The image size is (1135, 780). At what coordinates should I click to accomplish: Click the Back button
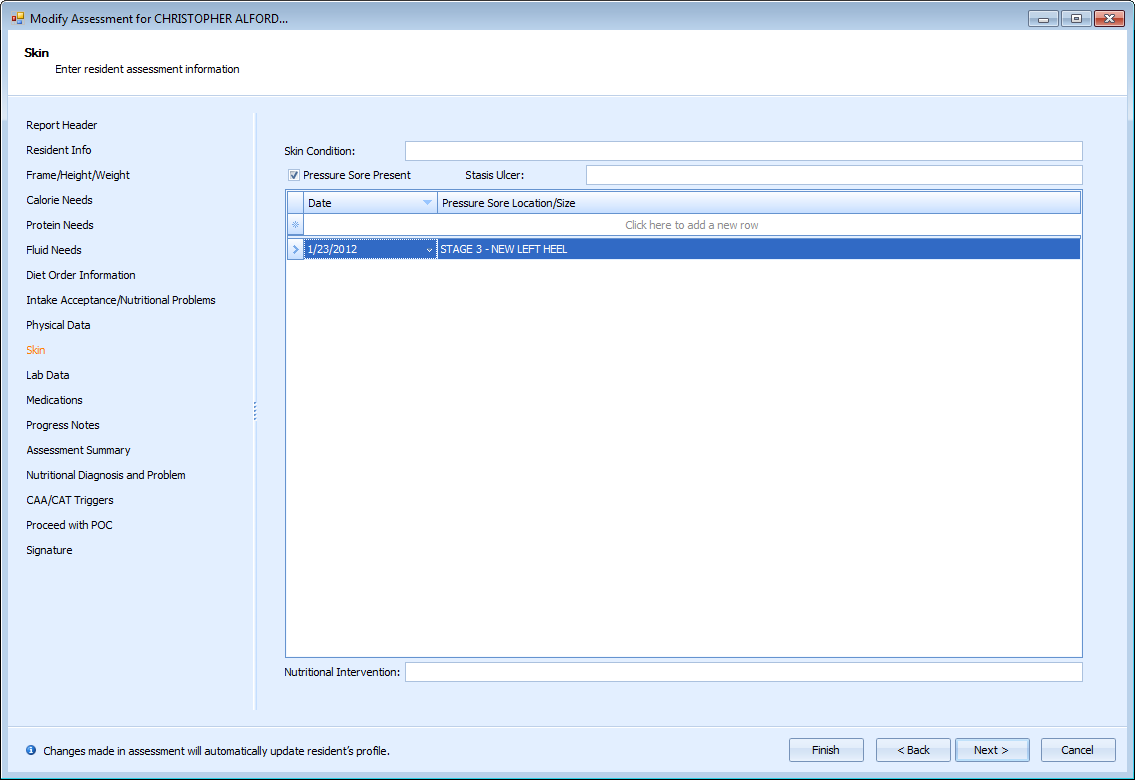[x=913, y=750]
